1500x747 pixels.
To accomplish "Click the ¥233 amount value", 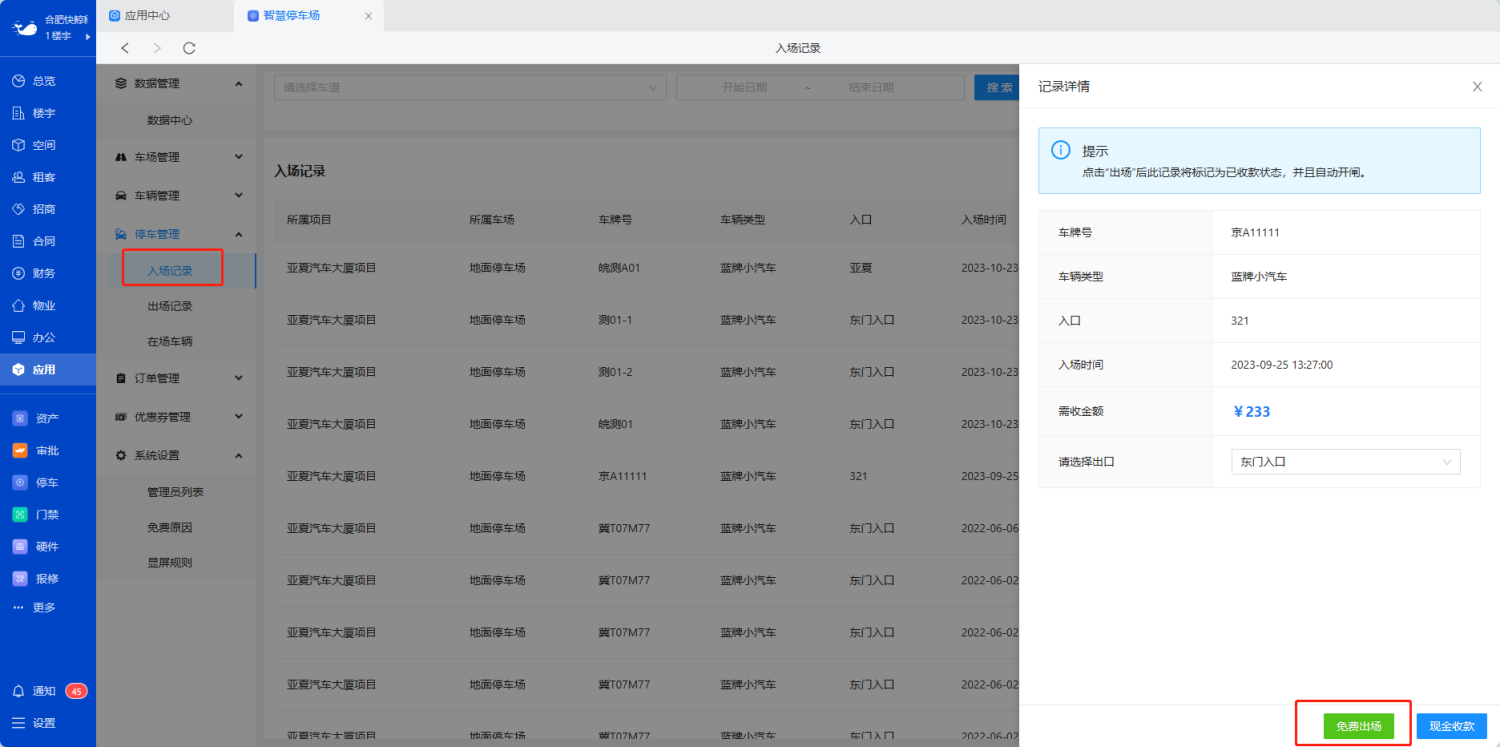I will point(1251,411).
